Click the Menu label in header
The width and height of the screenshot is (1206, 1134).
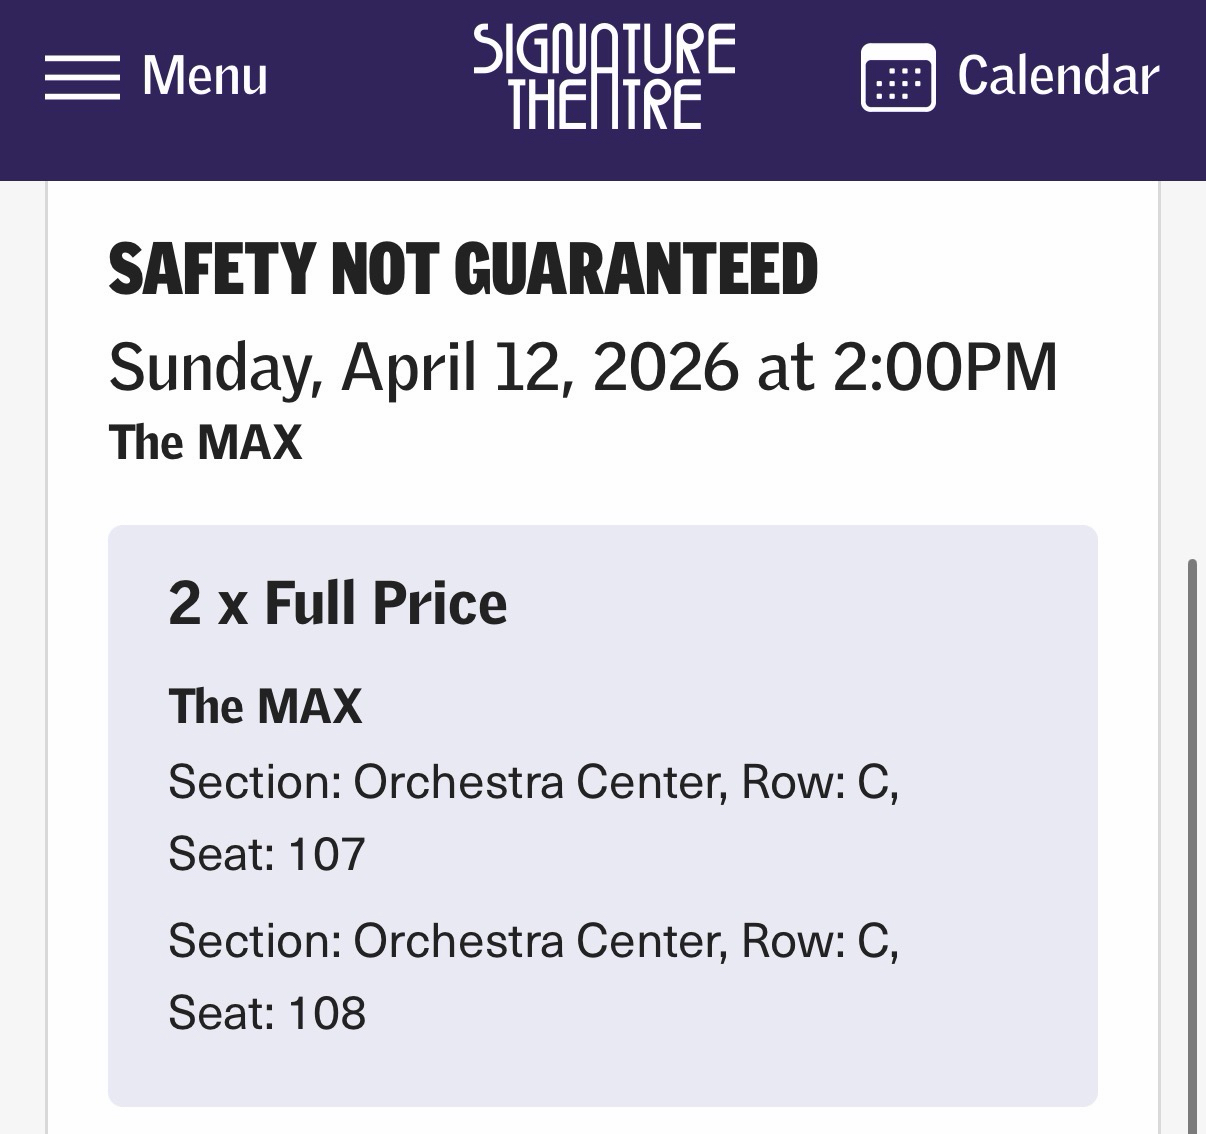[205, 76]
